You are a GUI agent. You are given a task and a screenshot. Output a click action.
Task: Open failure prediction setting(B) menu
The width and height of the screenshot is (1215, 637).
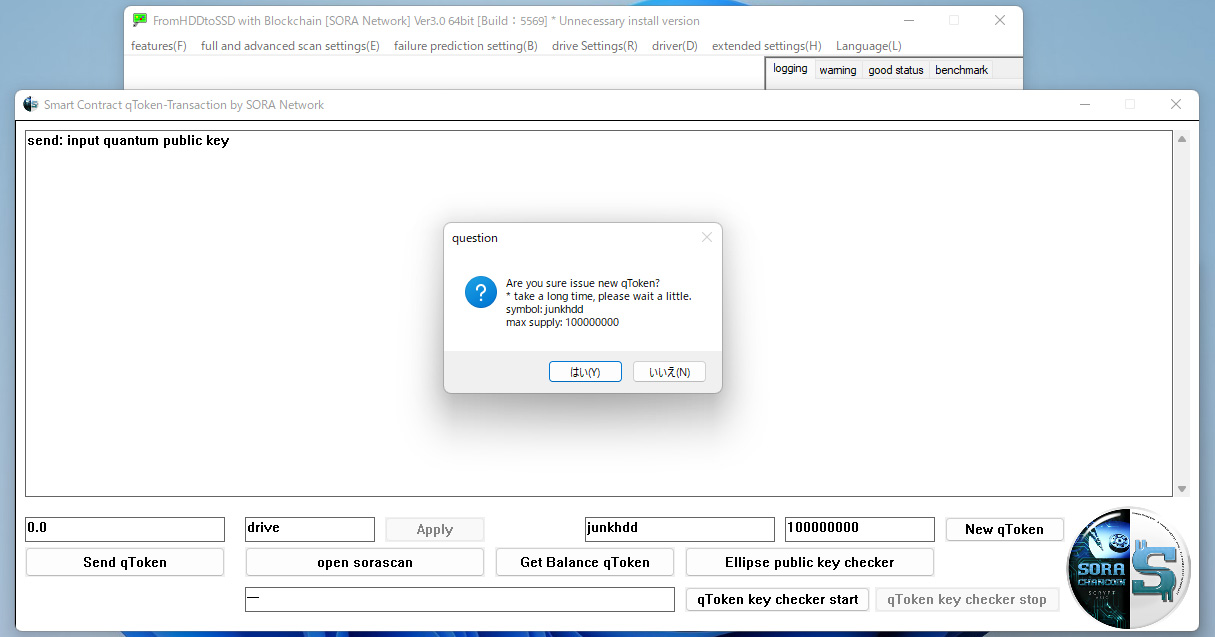(466, 46)
